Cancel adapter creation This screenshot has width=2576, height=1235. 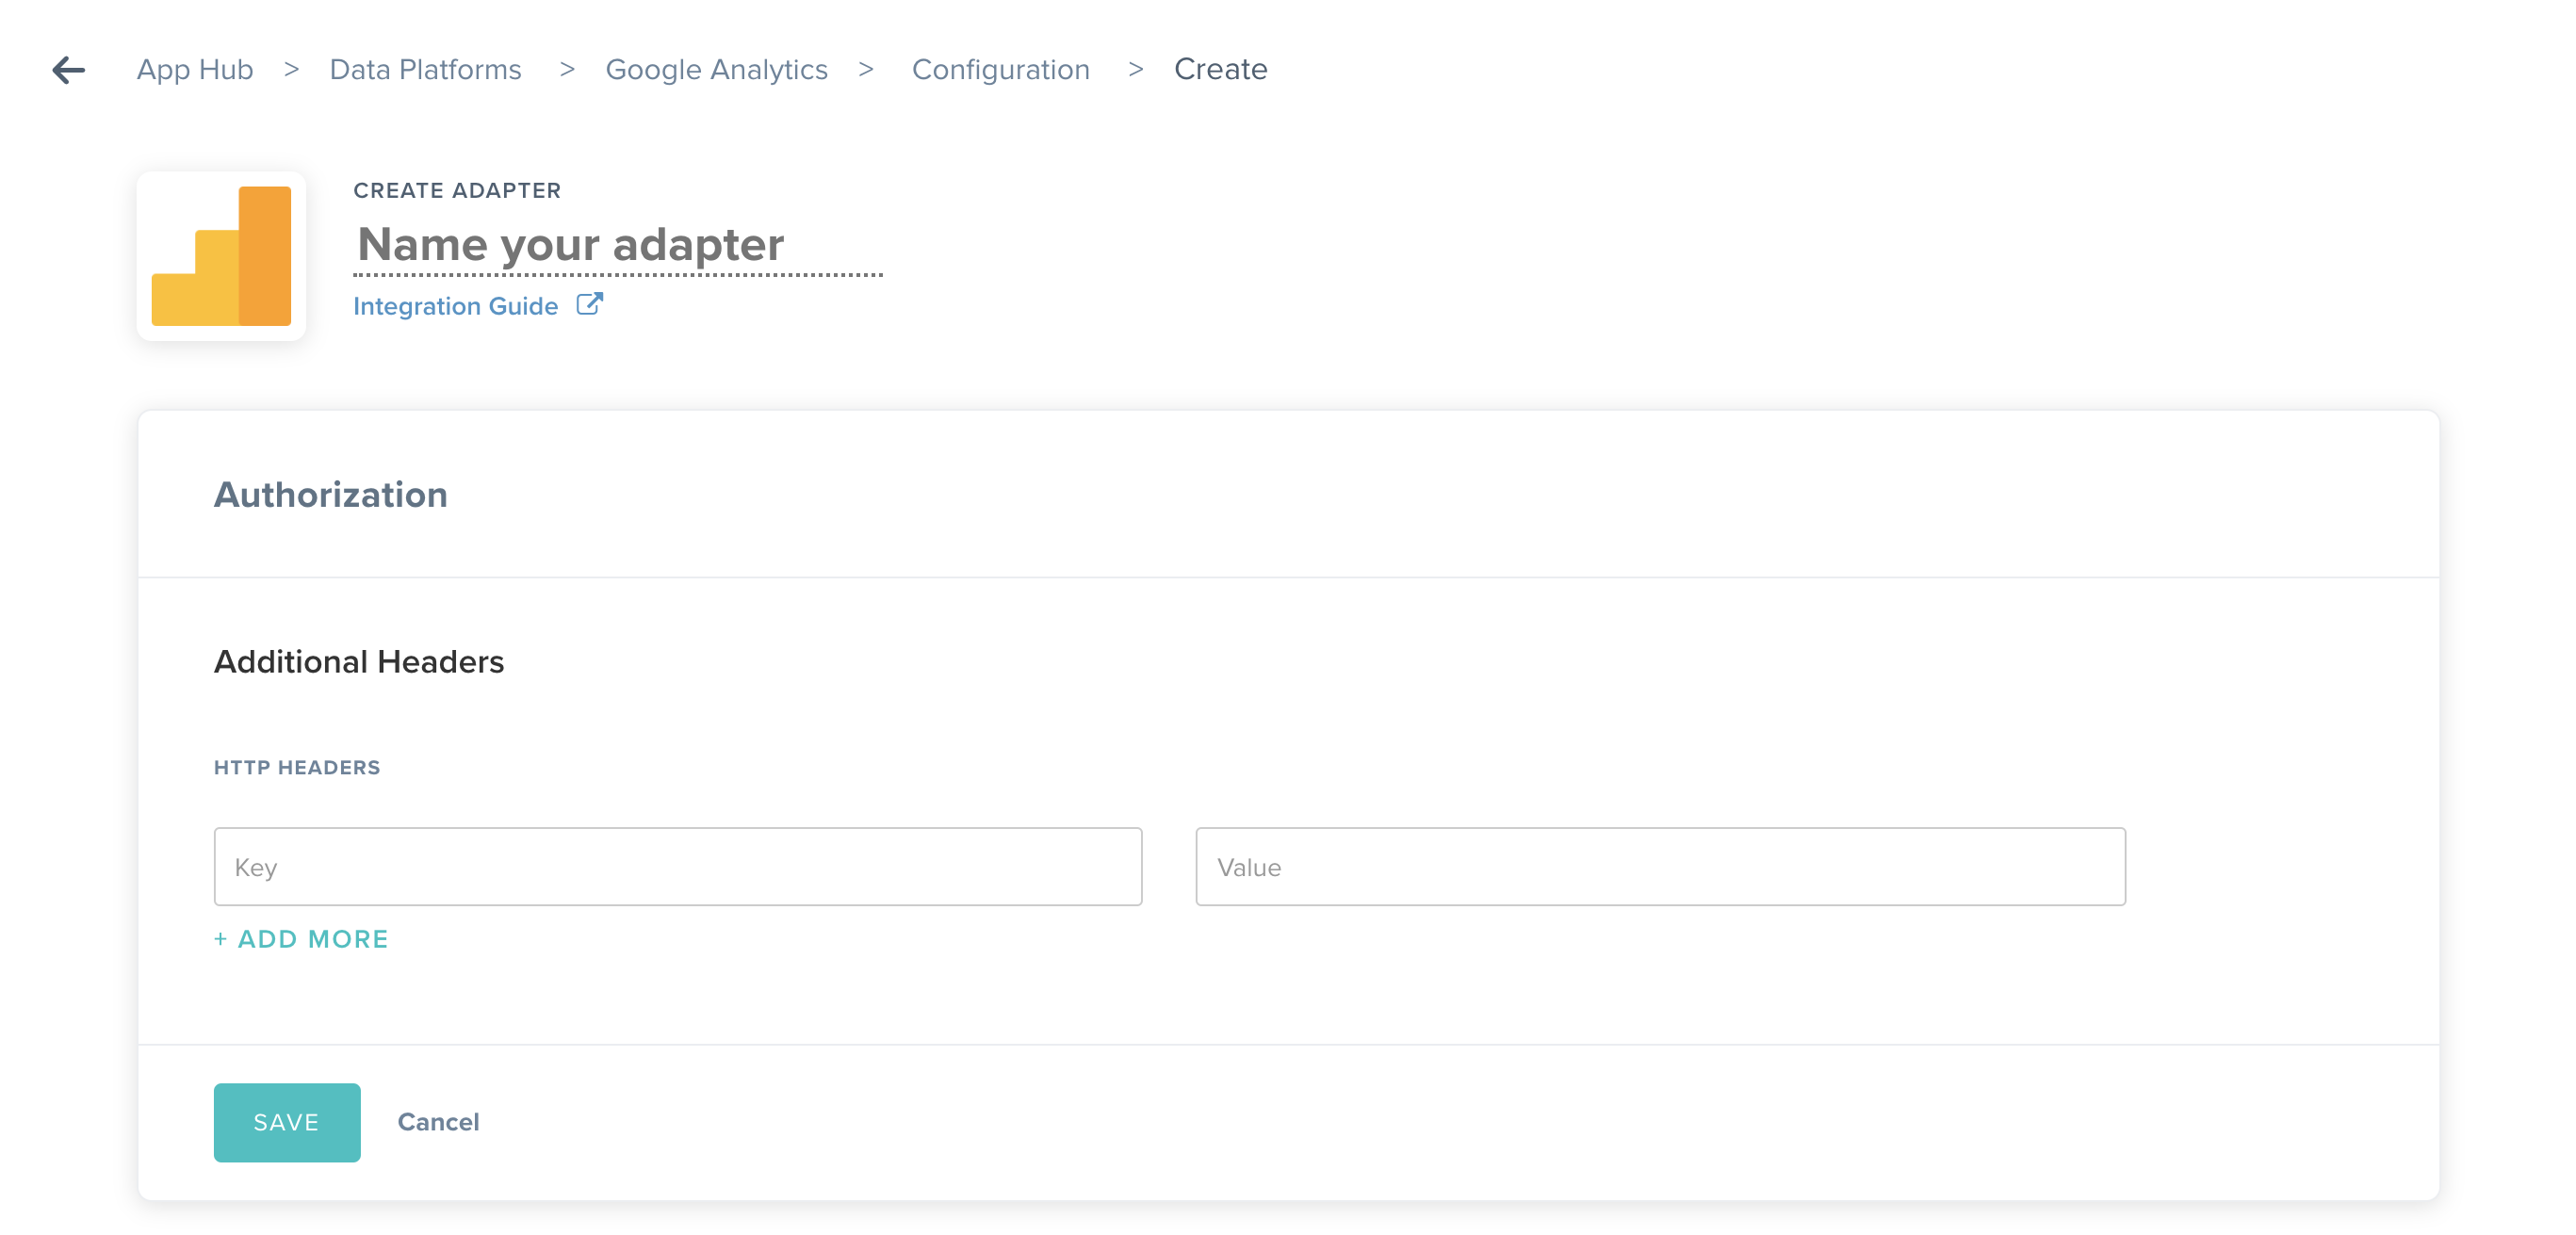point(439,1122)
